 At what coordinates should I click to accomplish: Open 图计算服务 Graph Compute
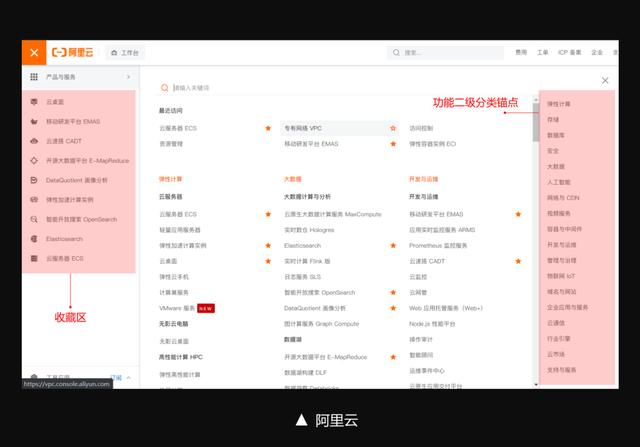point(322,324)
